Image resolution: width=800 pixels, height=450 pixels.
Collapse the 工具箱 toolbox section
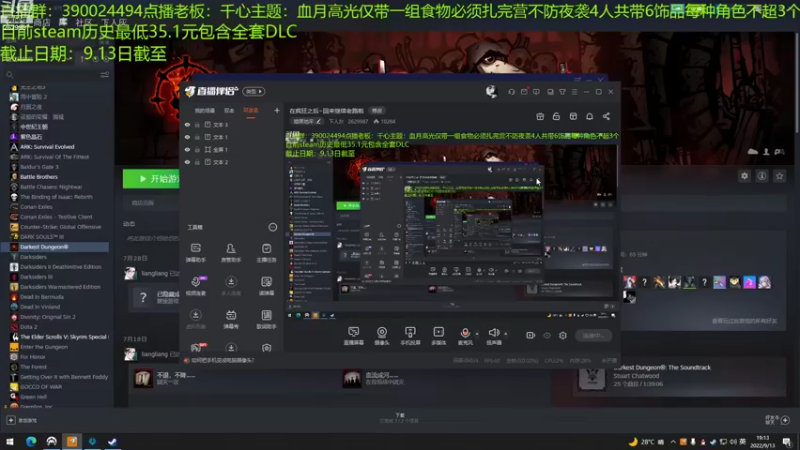pos(273,227)
